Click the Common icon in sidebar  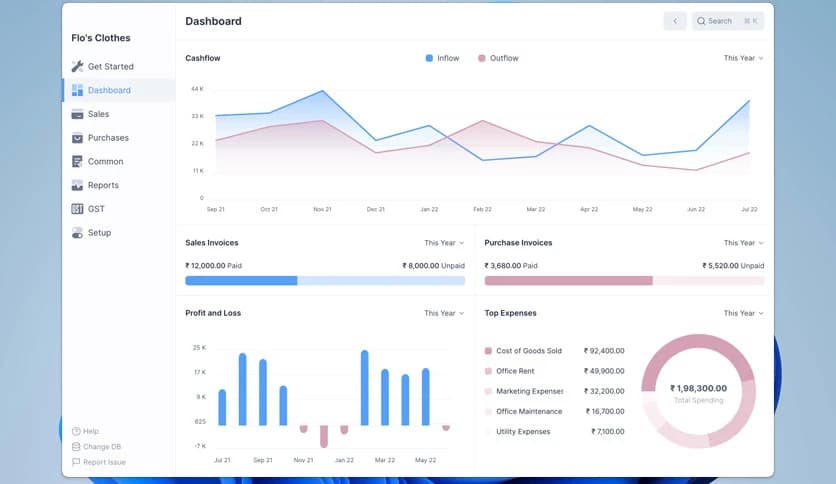point(77,162)
